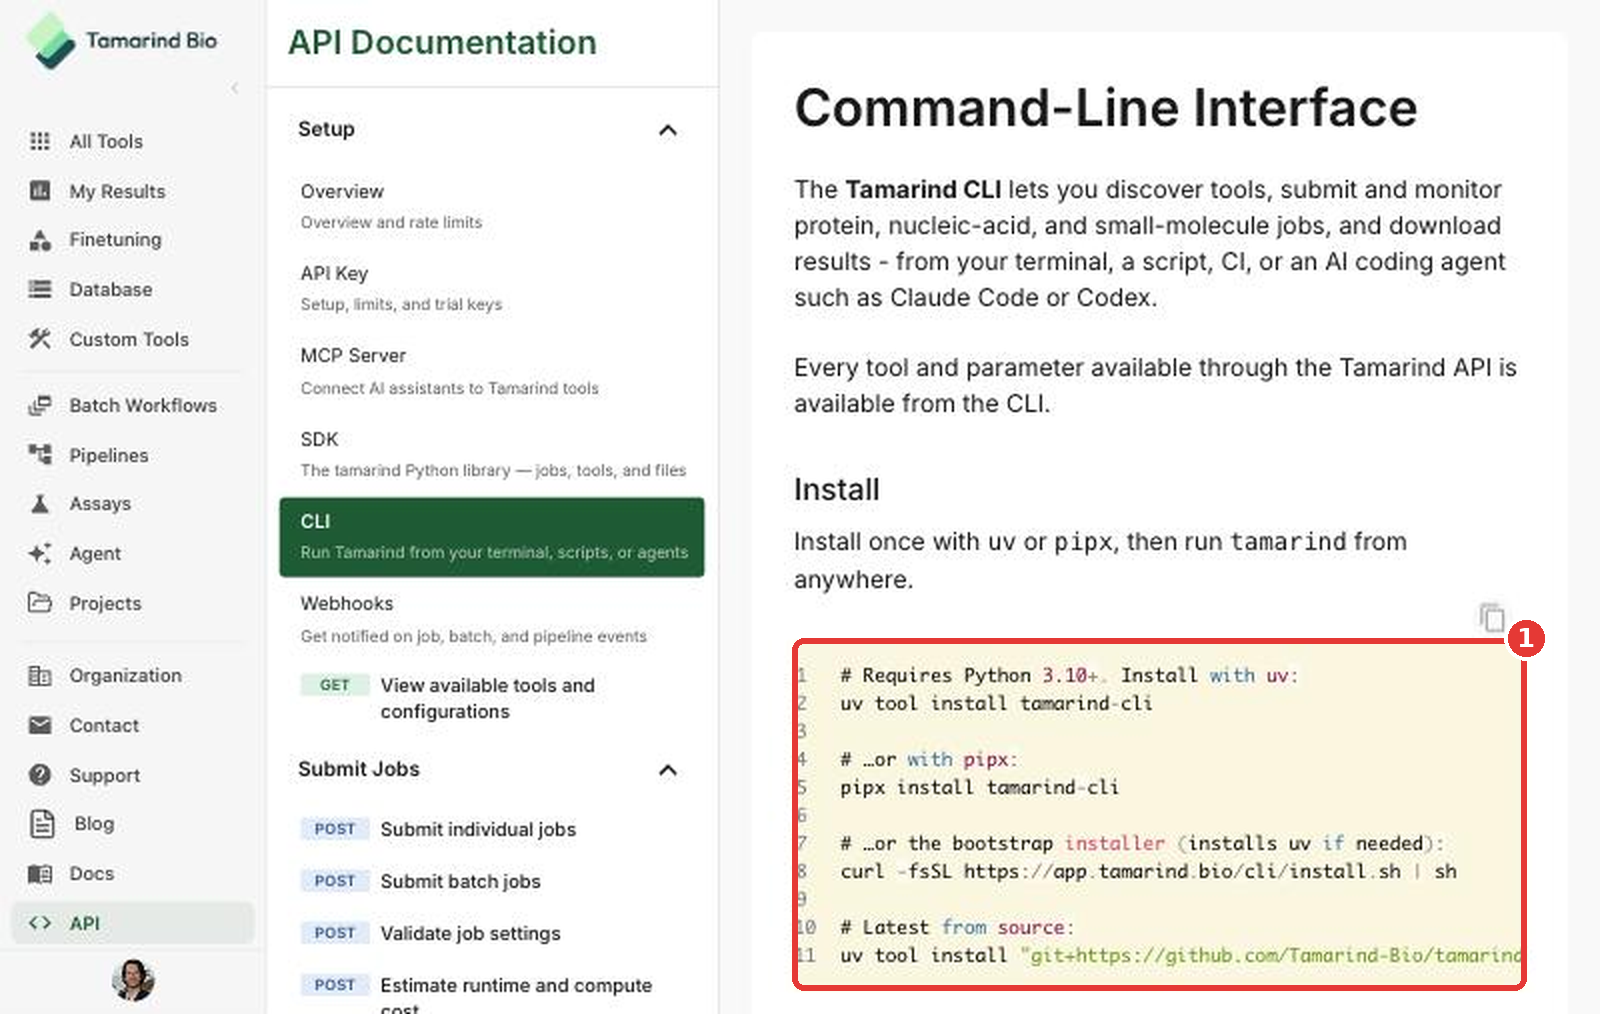Click the GET badge beside View available tools

pyautogui.click(x=334, y=685)
